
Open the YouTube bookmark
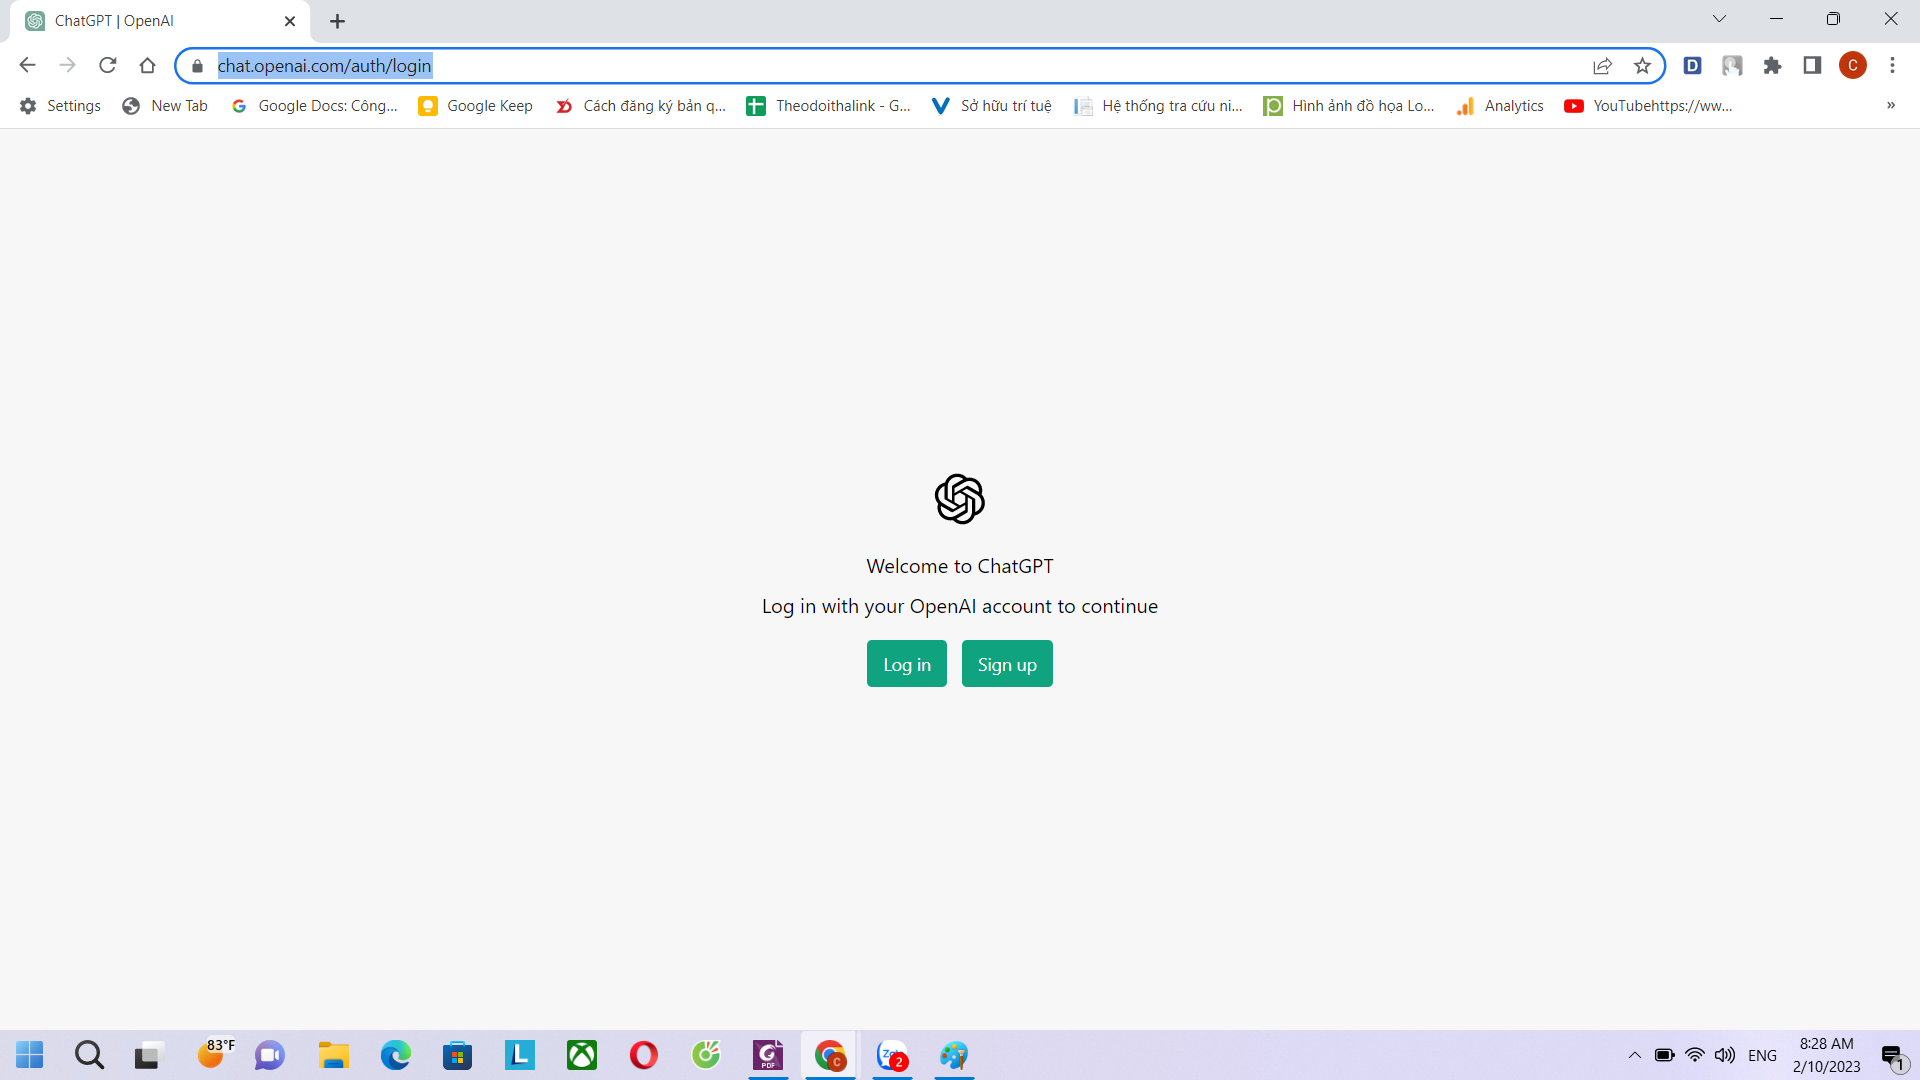1648,106
